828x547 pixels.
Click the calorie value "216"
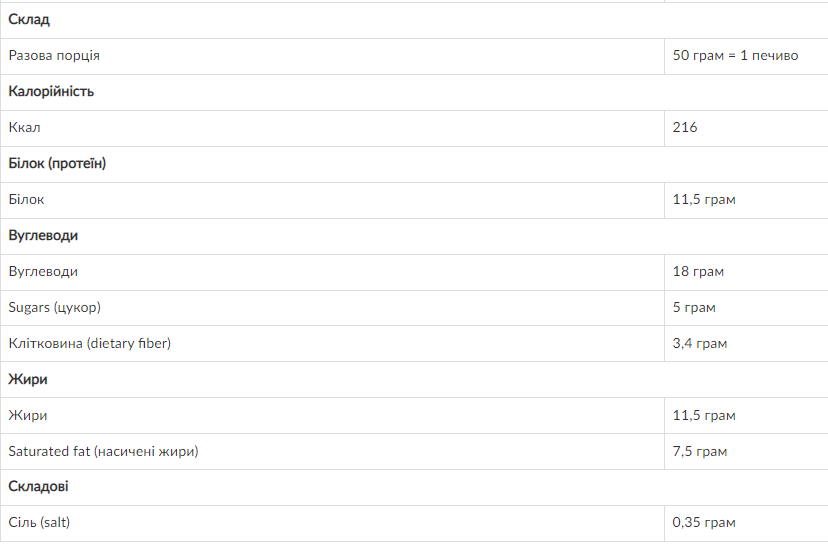point(685,128)
